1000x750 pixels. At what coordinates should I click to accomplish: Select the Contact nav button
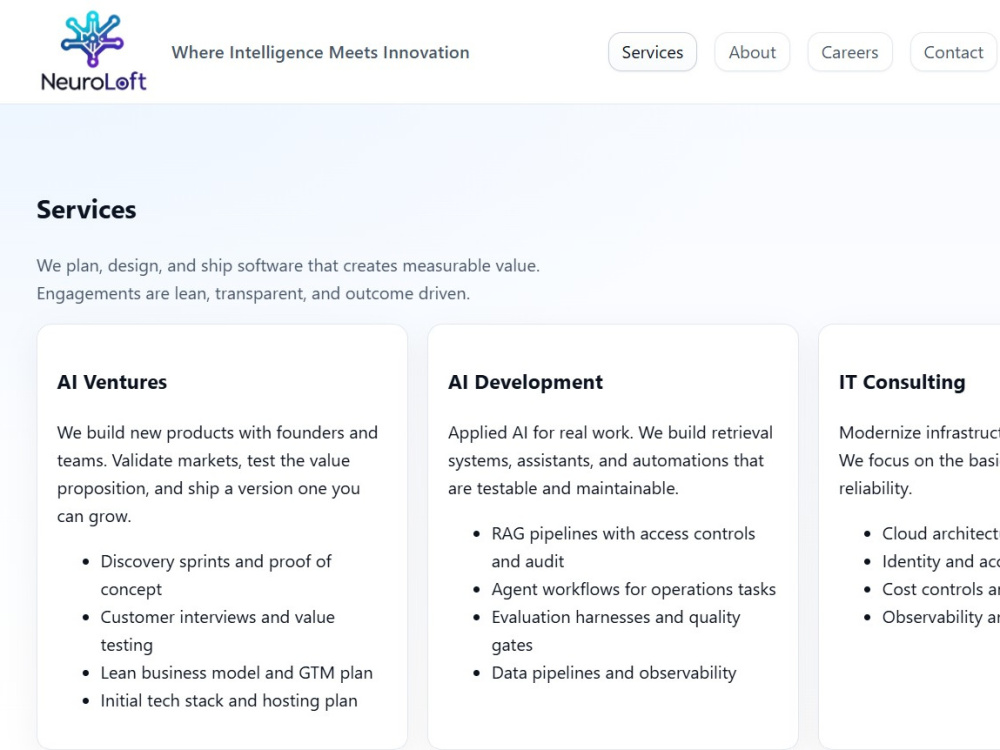[x=953, y=52]
